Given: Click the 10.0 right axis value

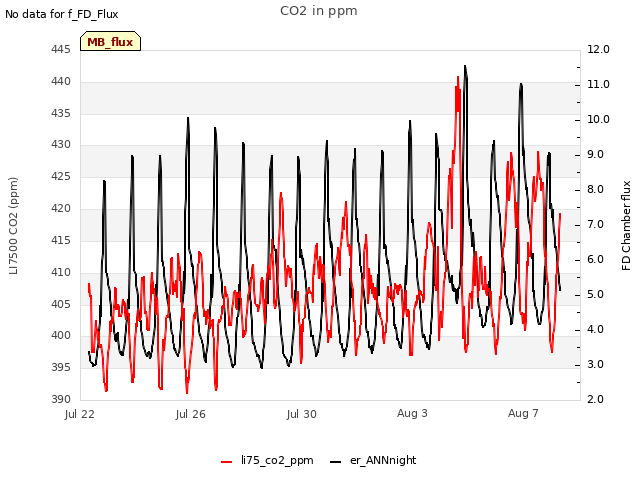Looking at the screenshot, I should (598, 120).
